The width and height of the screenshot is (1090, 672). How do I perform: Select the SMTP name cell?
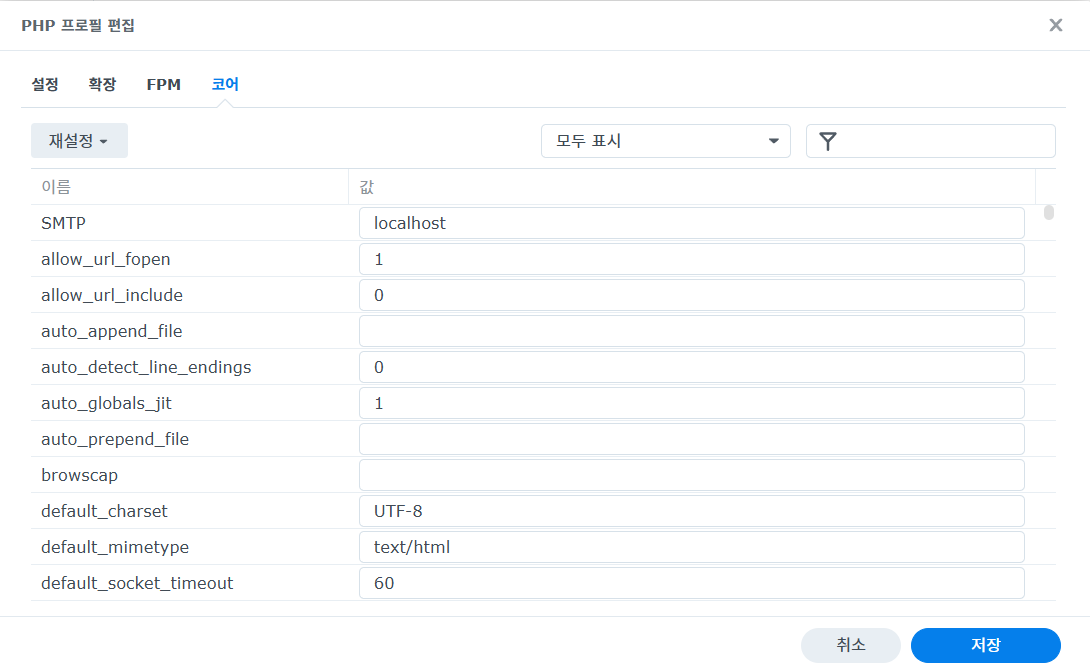(x=189, y=223)
